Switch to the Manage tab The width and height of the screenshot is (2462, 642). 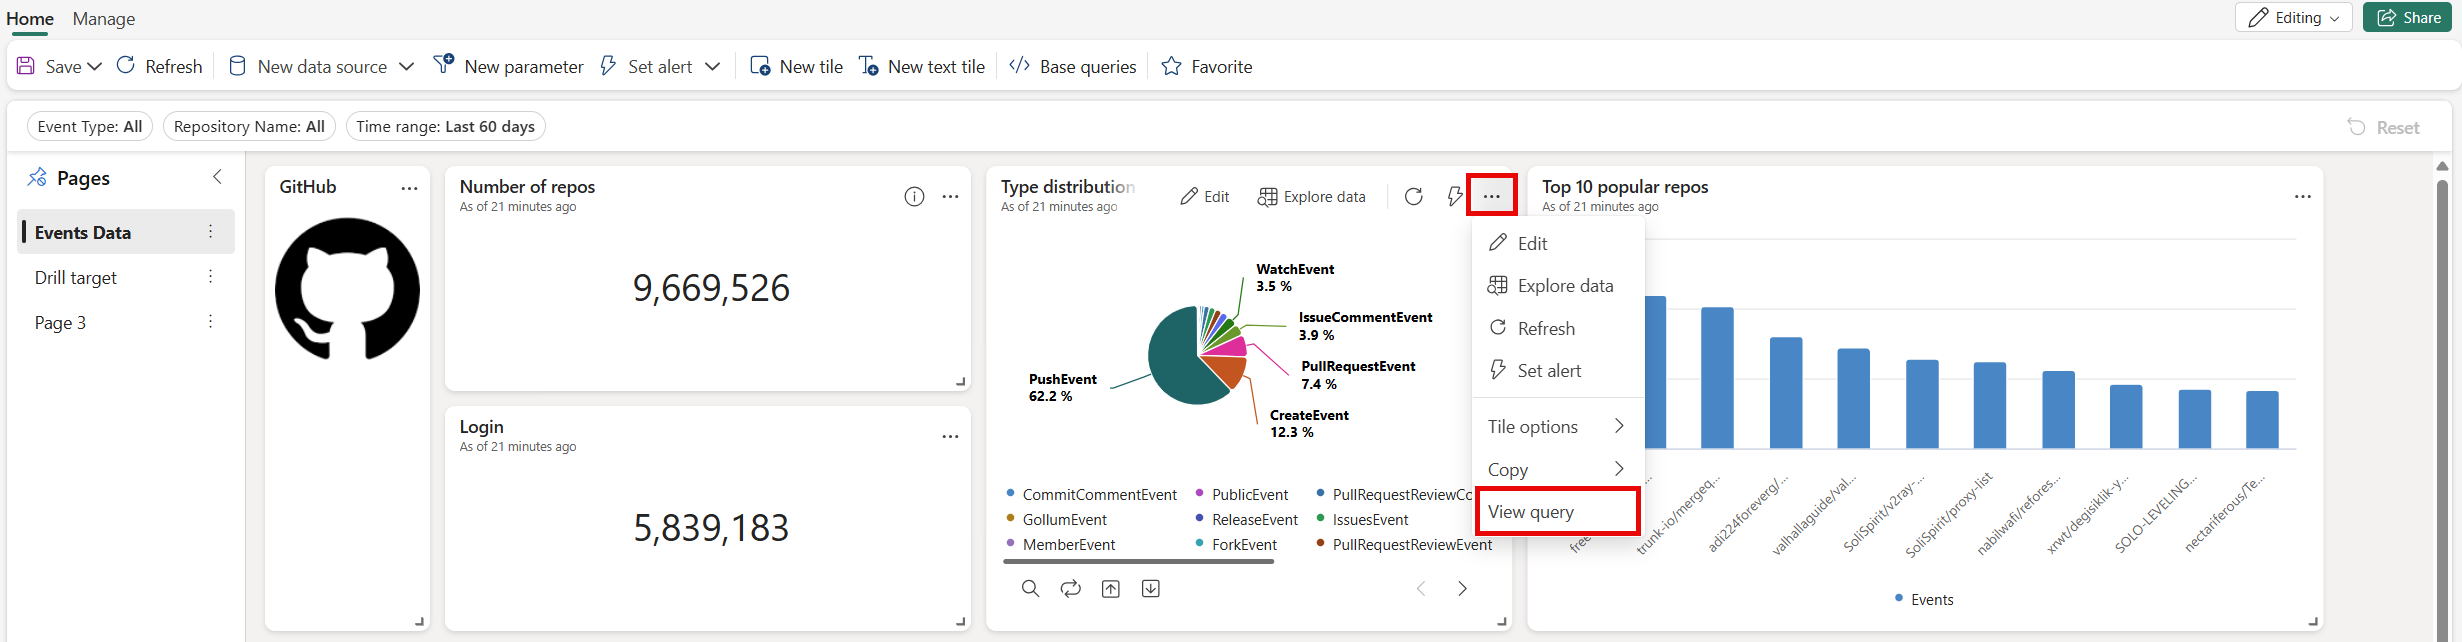tap(104, 19)
